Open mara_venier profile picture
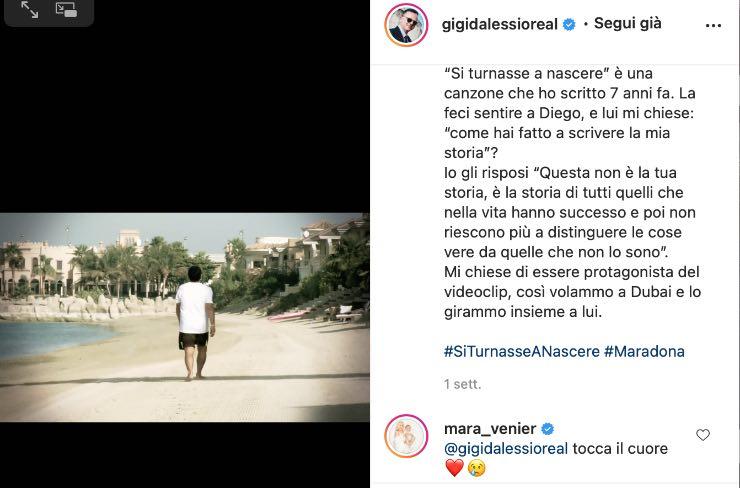 click(406, 436)
